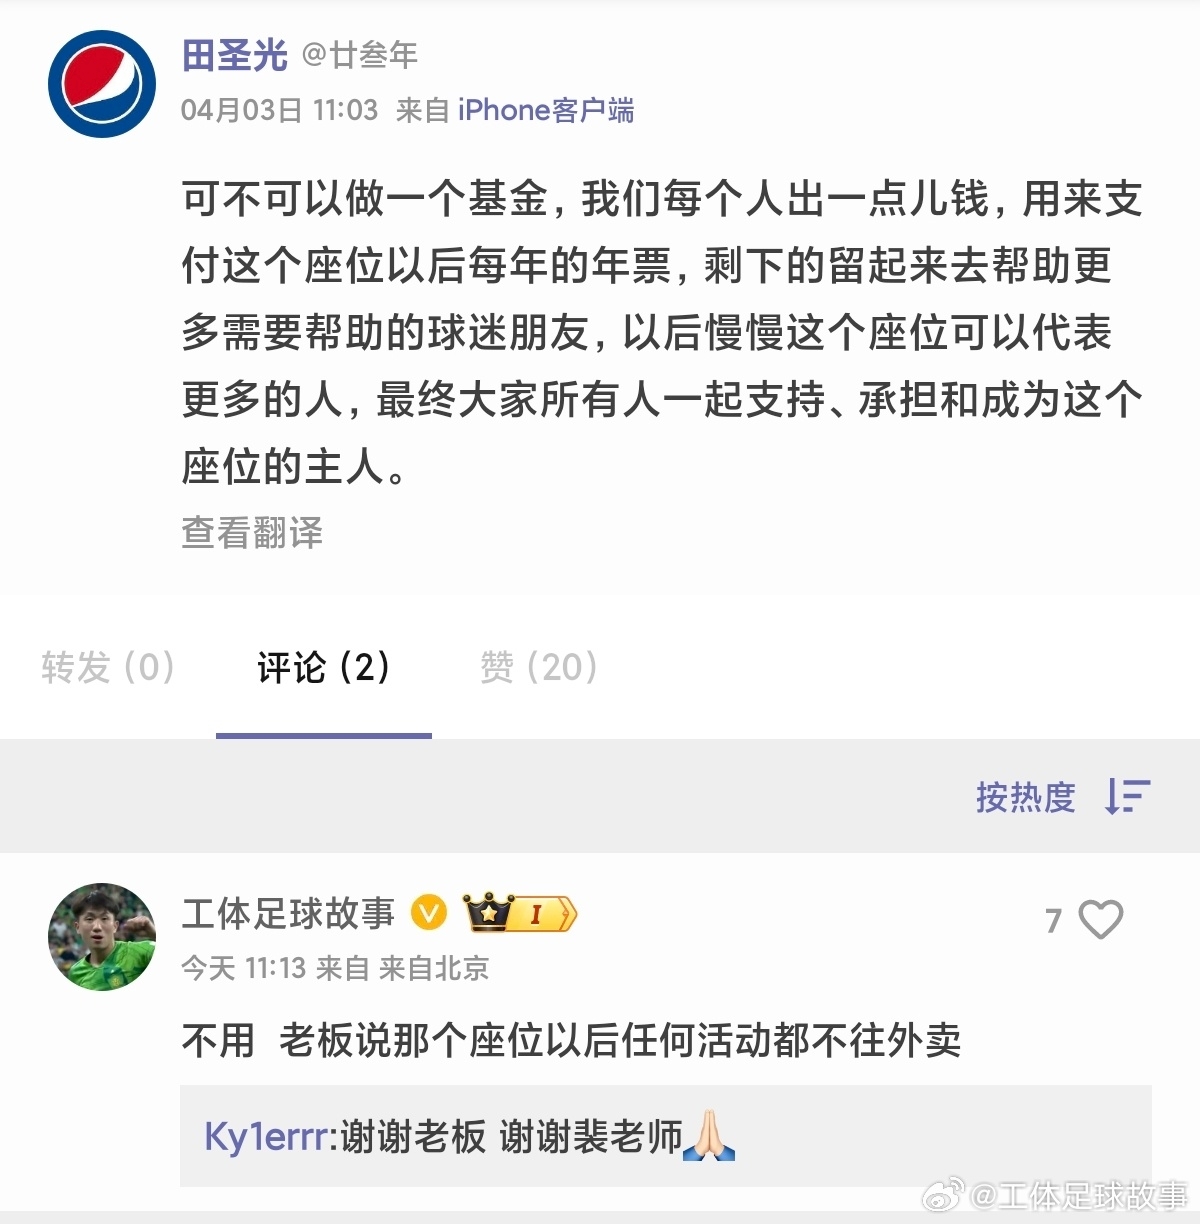Click the comment text starting with 不用 老板说
The image size is (1200, 1224).
point(571,1041)
